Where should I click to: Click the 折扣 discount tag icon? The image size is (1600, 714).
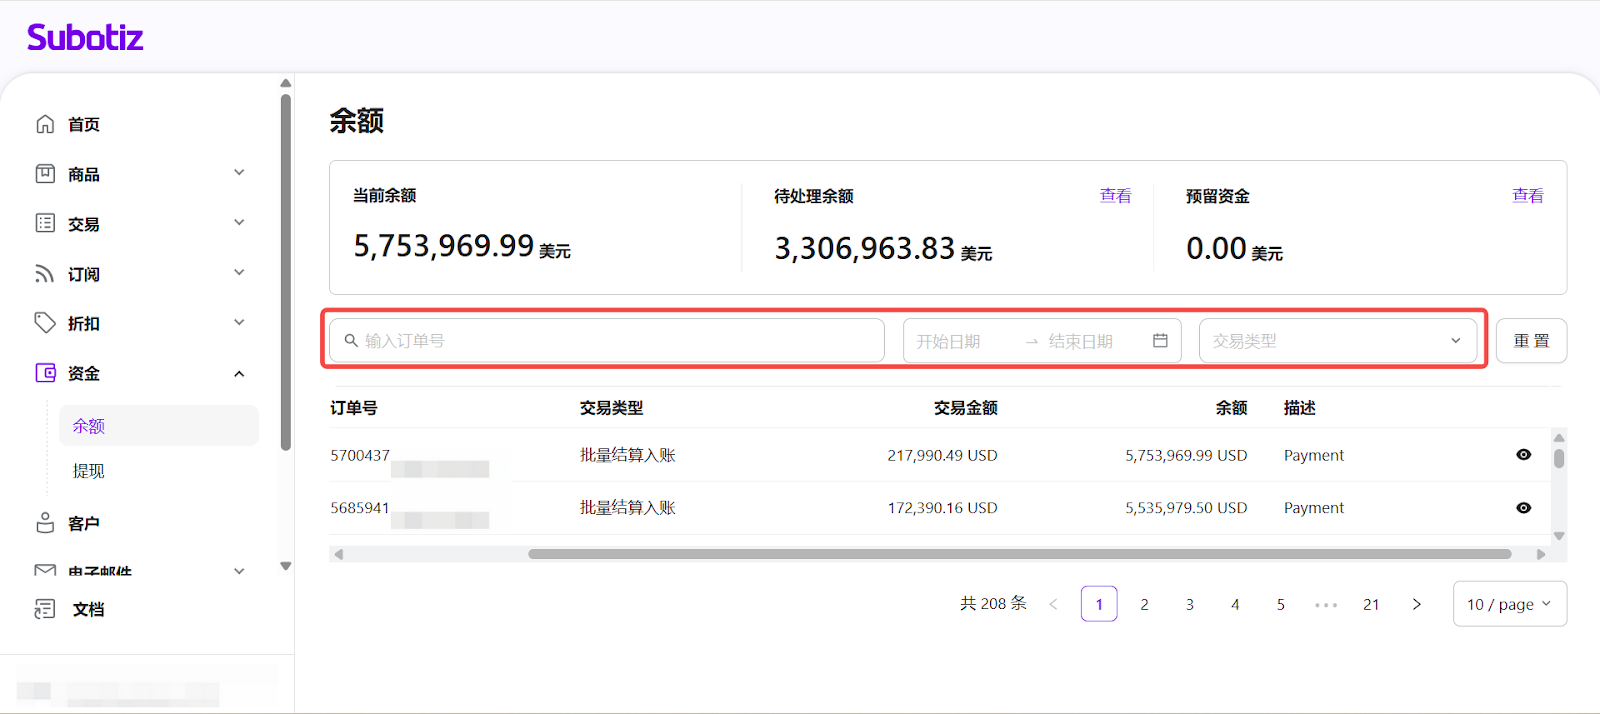click(45, 323)
